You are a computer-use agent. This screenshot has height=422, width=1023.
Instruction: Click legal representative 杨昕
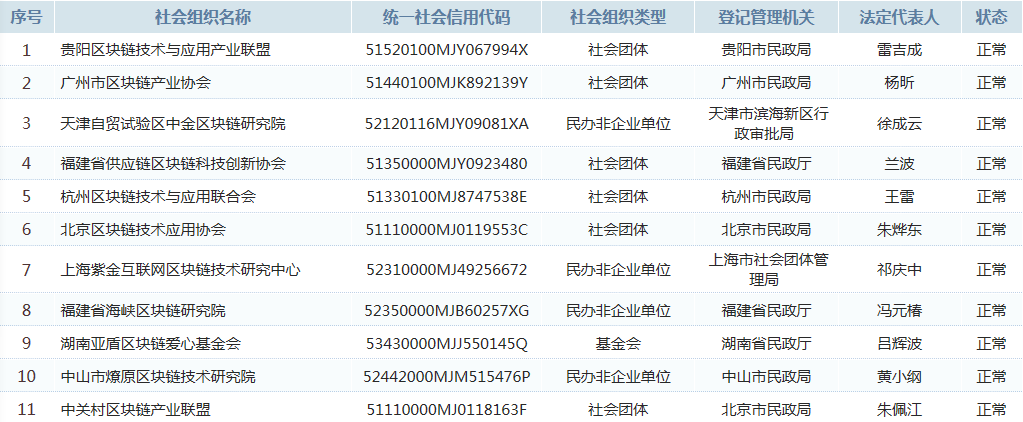coord(900,82)
